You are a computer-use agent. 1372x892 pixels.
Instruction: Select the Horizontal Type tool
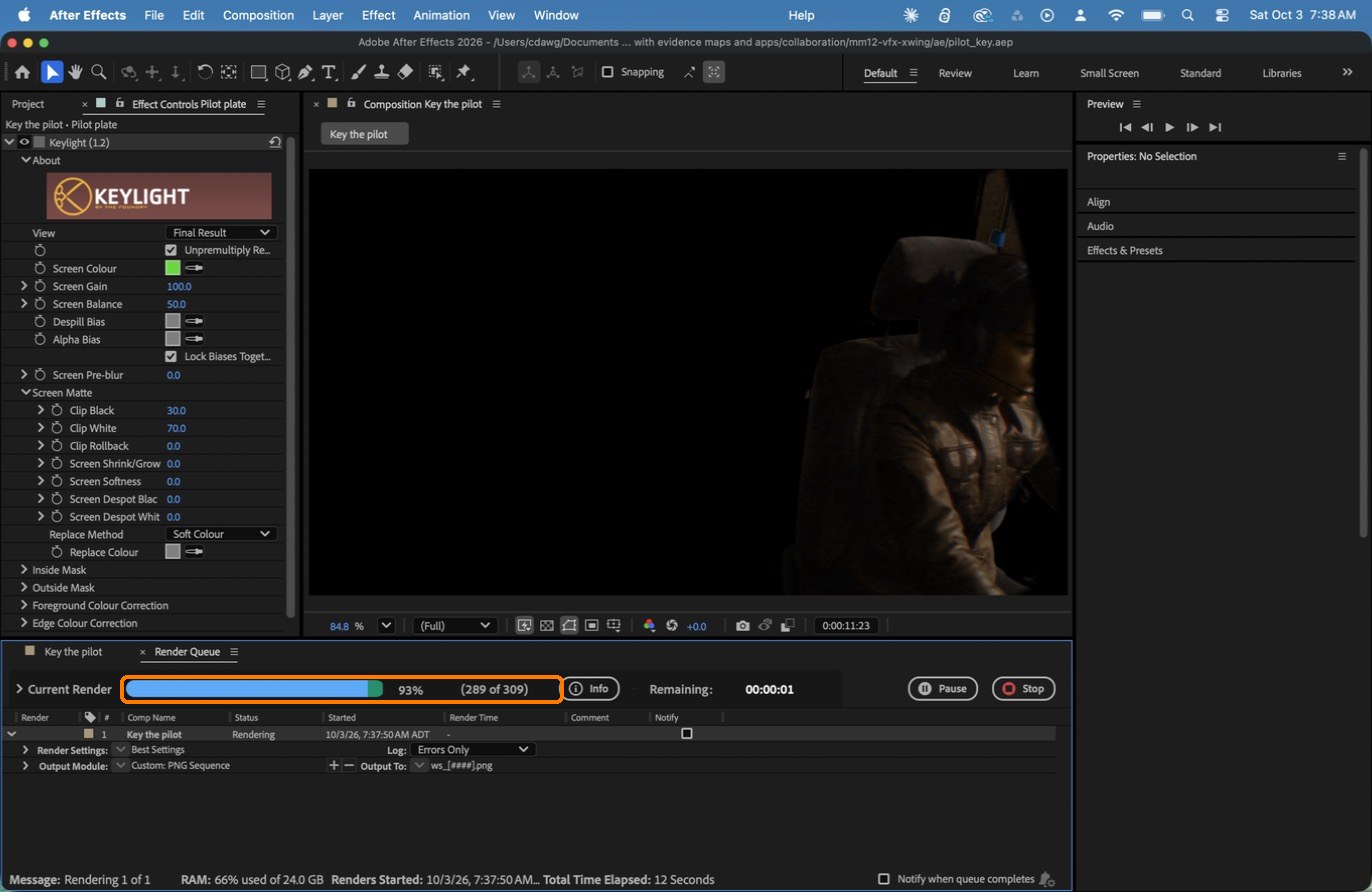coord(328,72)
